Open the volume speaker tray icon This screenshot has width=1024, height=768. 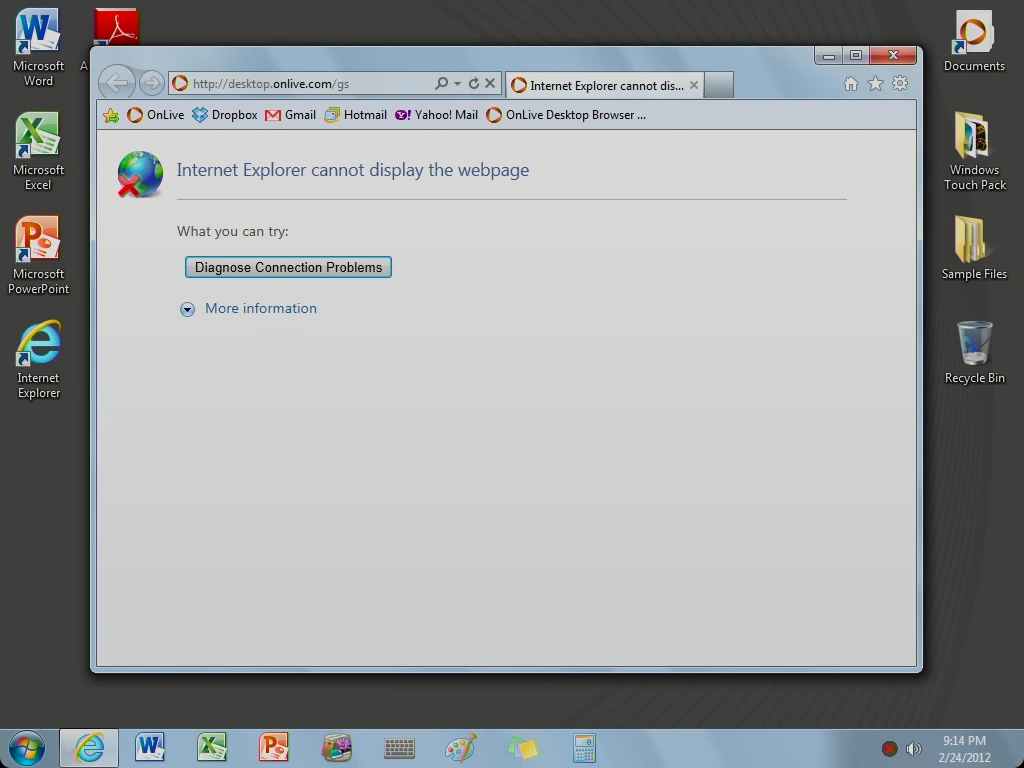[914, 749]
